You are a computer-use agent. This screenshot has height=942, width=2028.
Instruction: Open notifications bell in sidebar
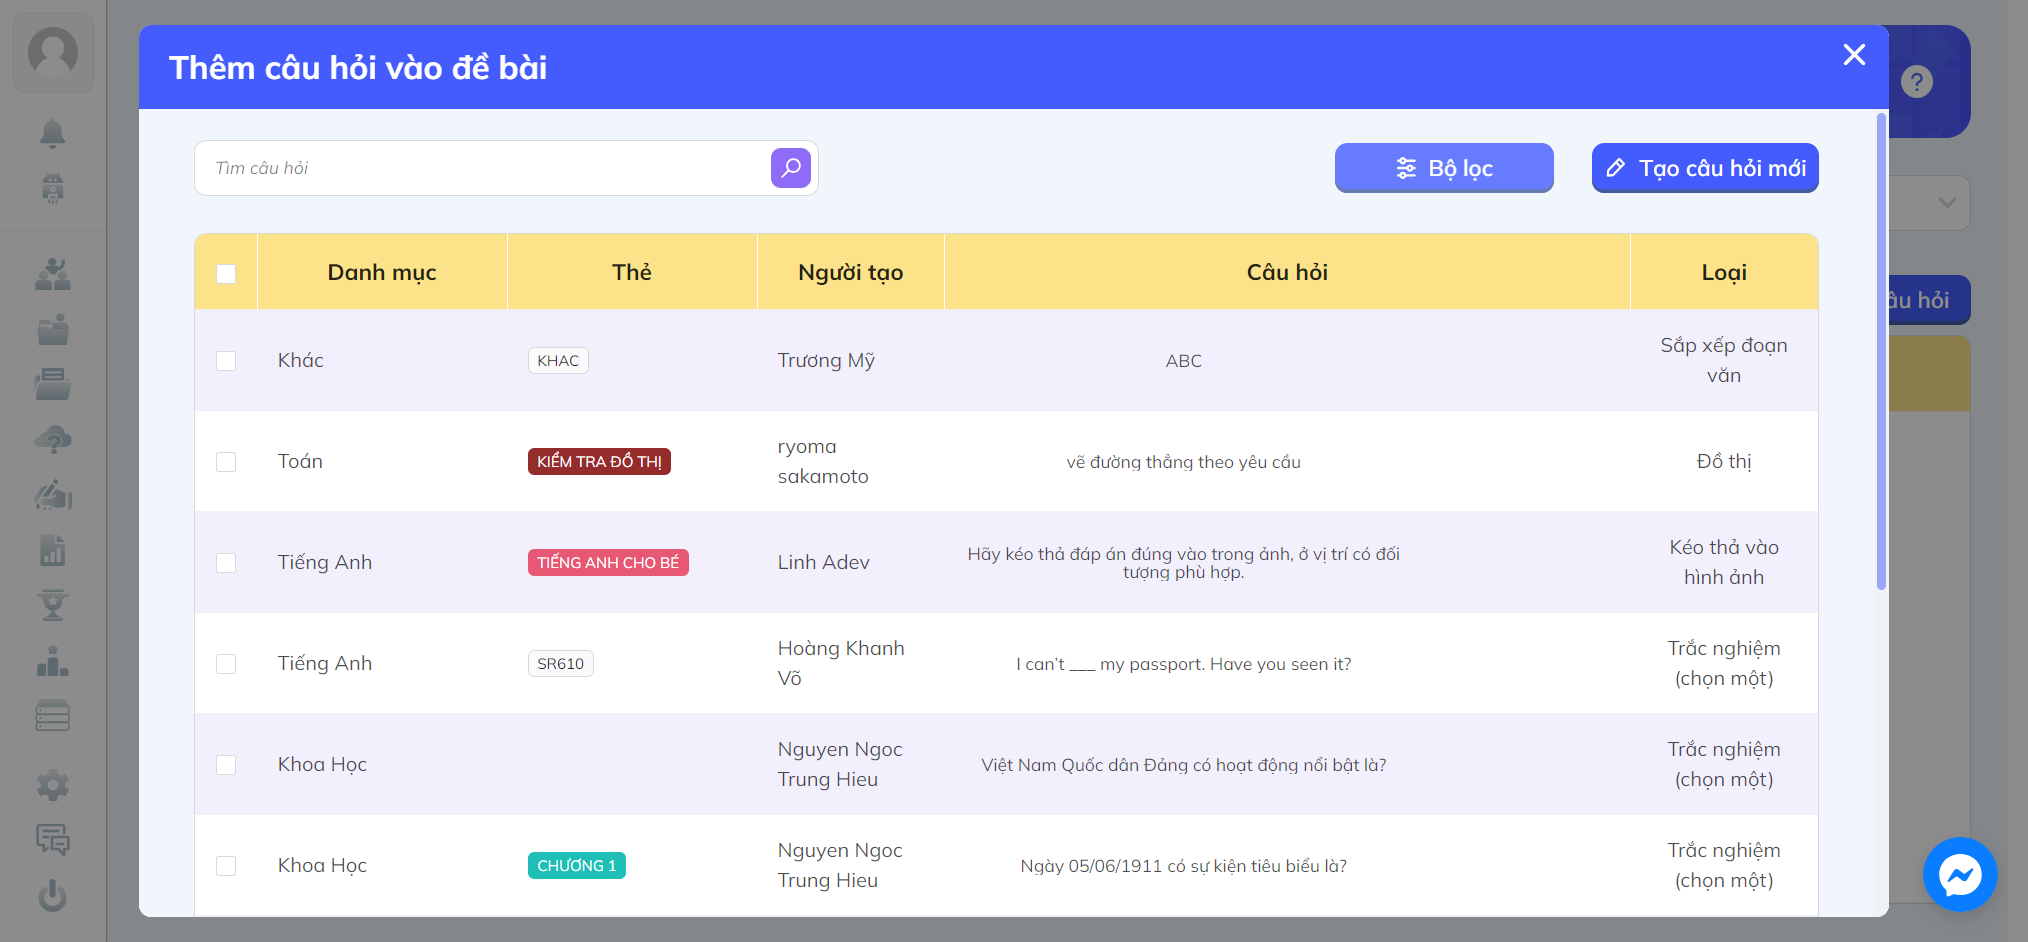point(53,133)
